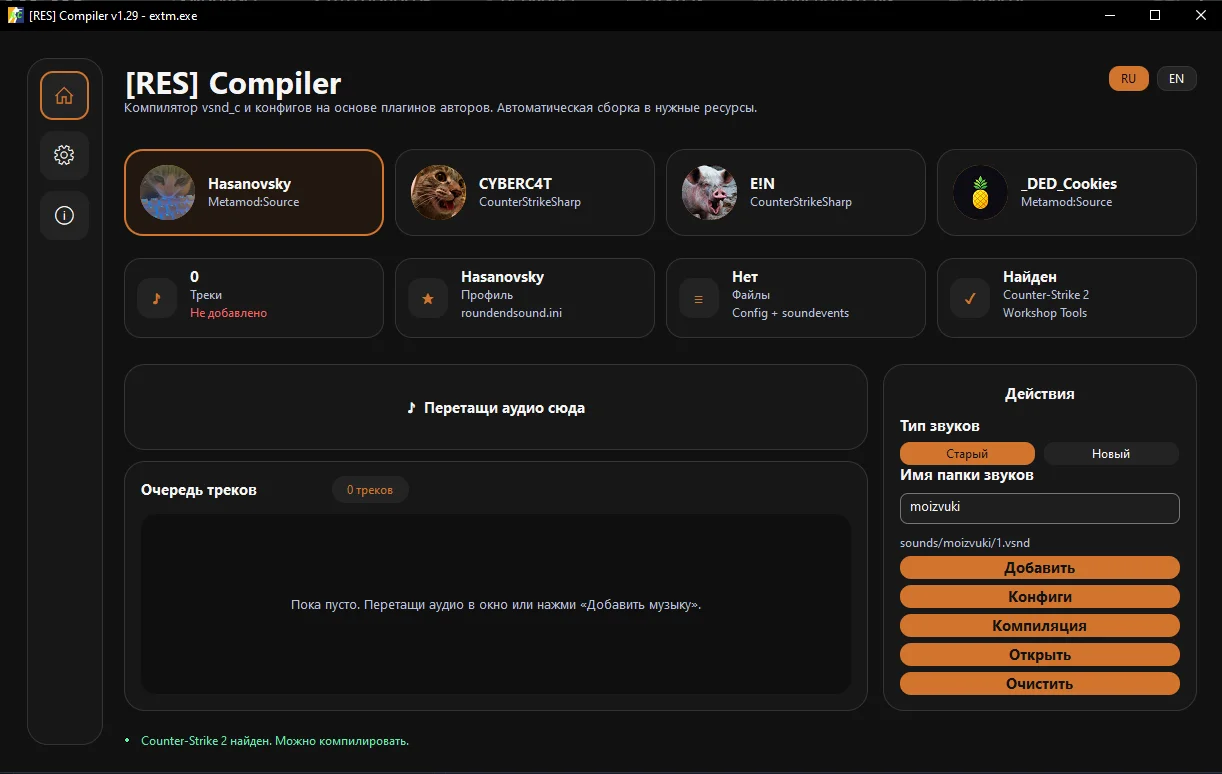Screen dimensions: 1222x774
Task: Click the 0 треков counter badge
Action: 370,490
